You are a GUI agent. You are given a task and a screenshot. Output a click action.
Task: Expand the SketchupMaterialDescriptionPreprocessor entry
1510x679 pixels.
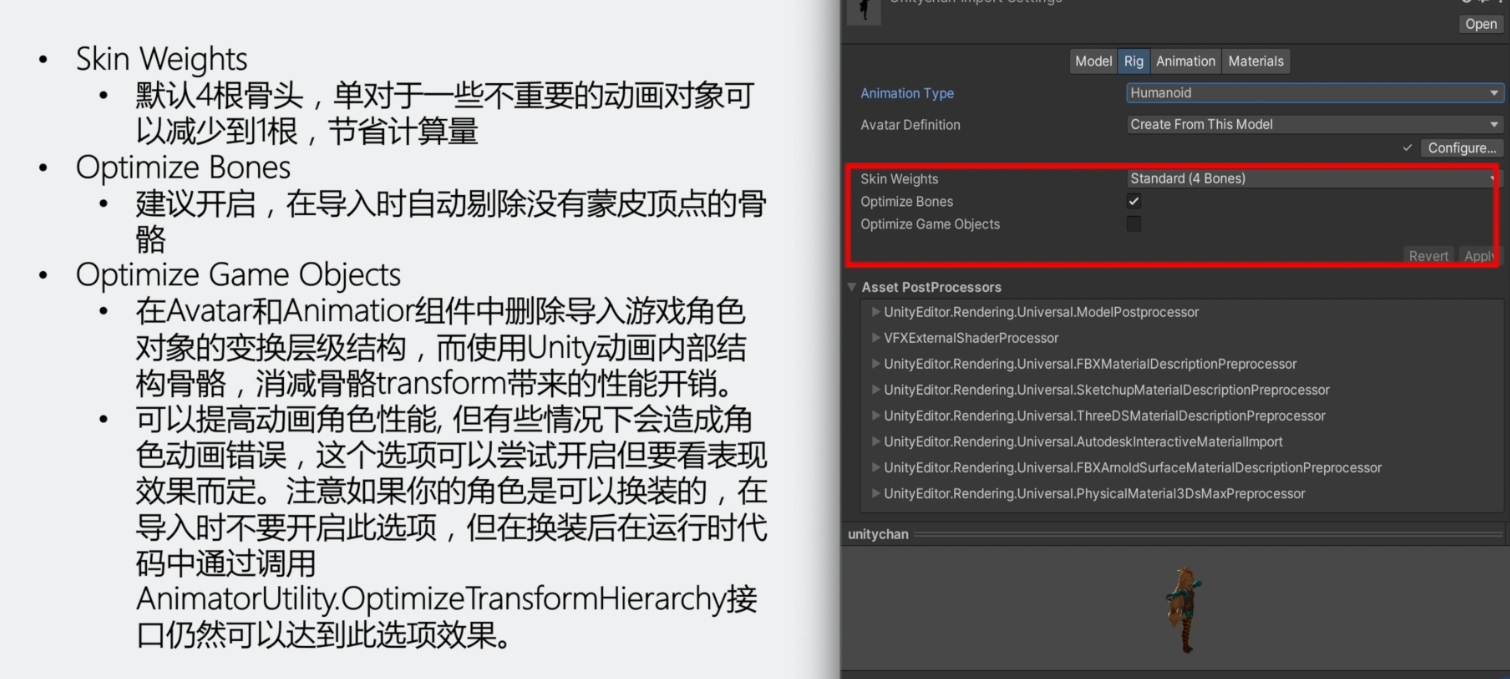(x=877, y=390)
